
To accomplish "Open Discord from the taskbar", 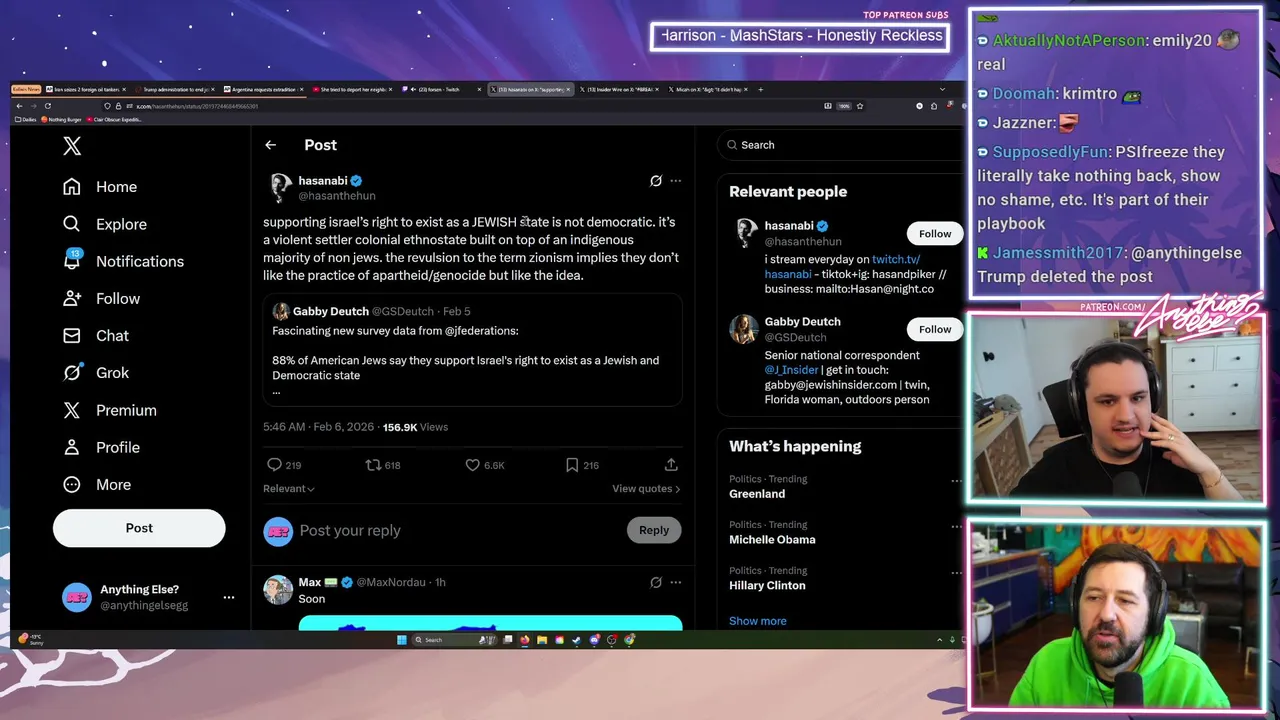I will [x=595, y=640].
